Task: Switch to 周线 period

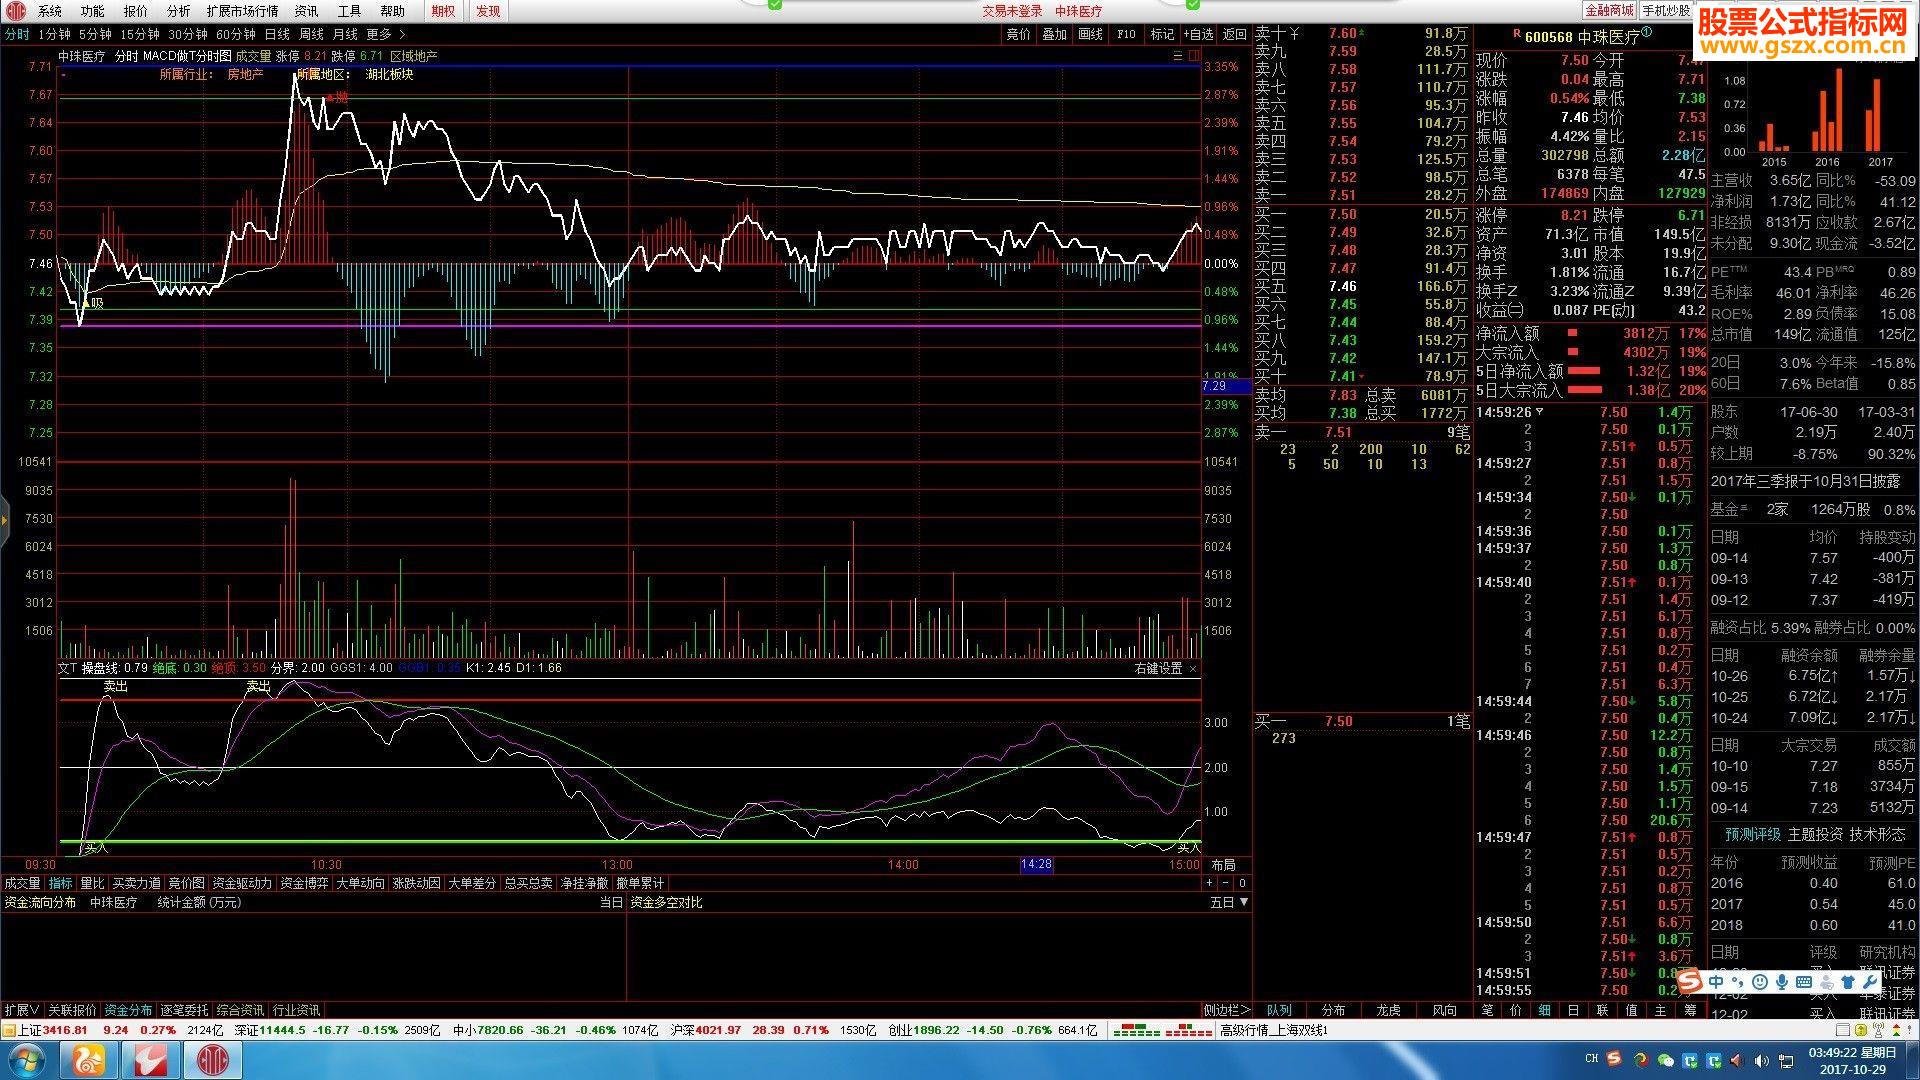Action: tap(311, 34)
